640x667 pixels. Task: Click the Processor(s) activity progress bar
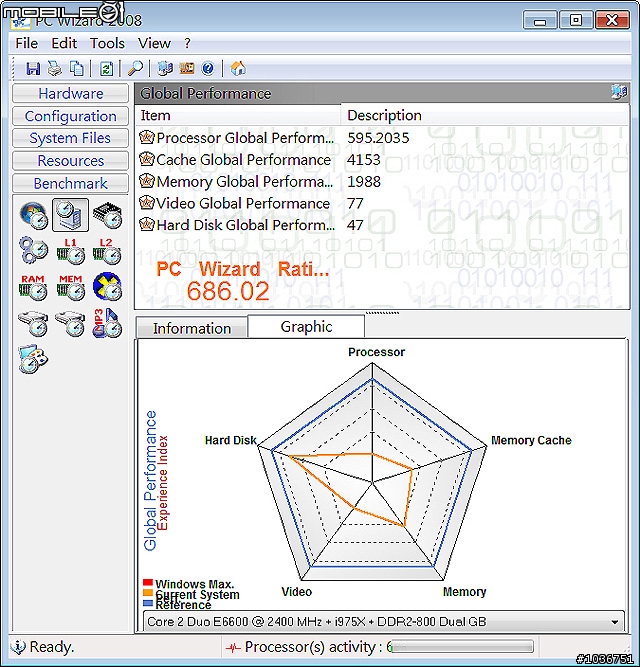point(462,647)
